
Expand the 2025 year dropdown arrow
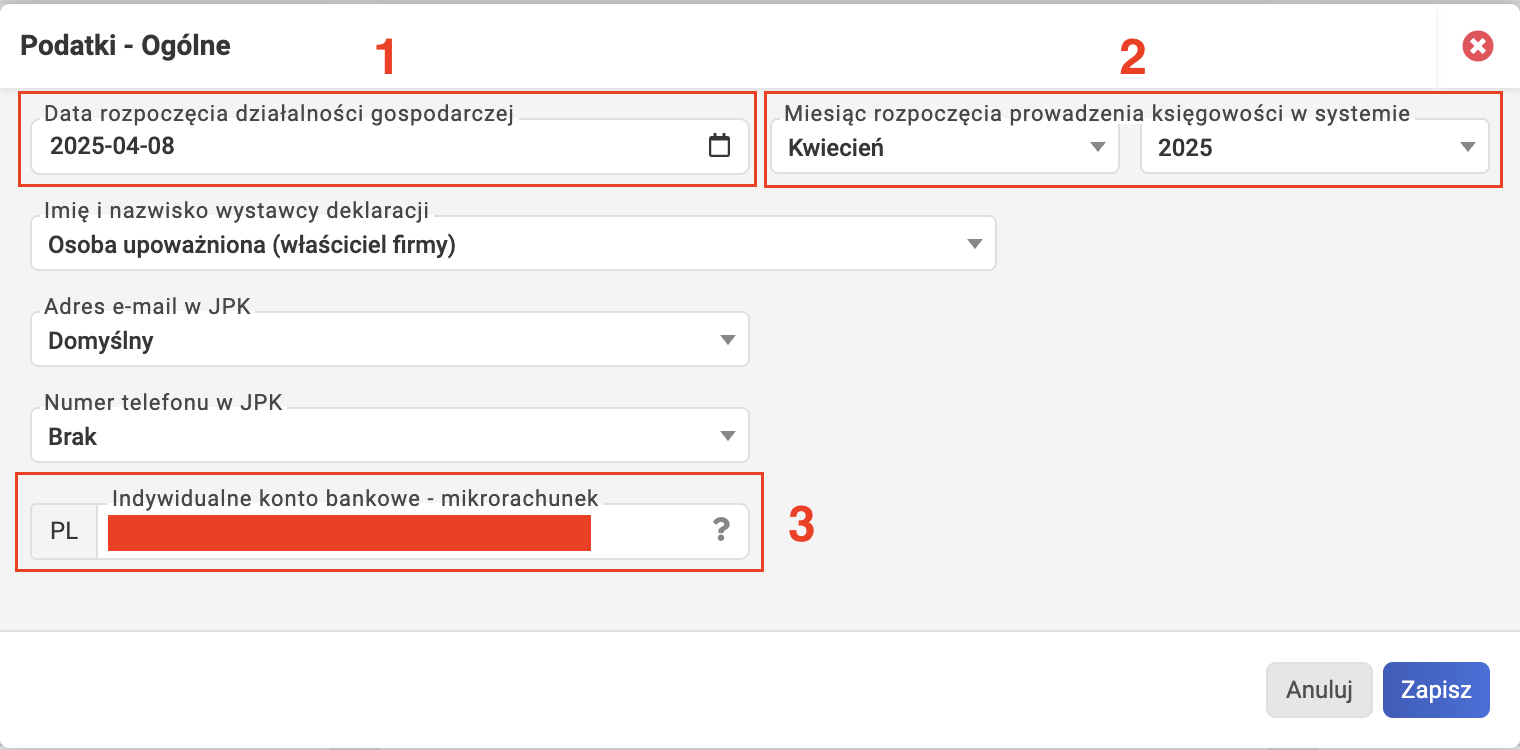[1468, 147]
